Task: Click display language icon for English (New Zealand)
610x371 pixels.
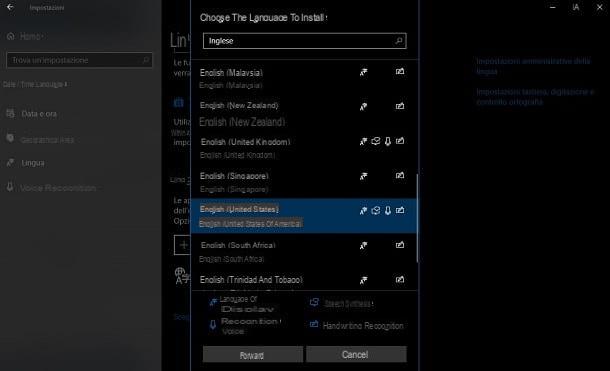Action: [x=363, y=107]
